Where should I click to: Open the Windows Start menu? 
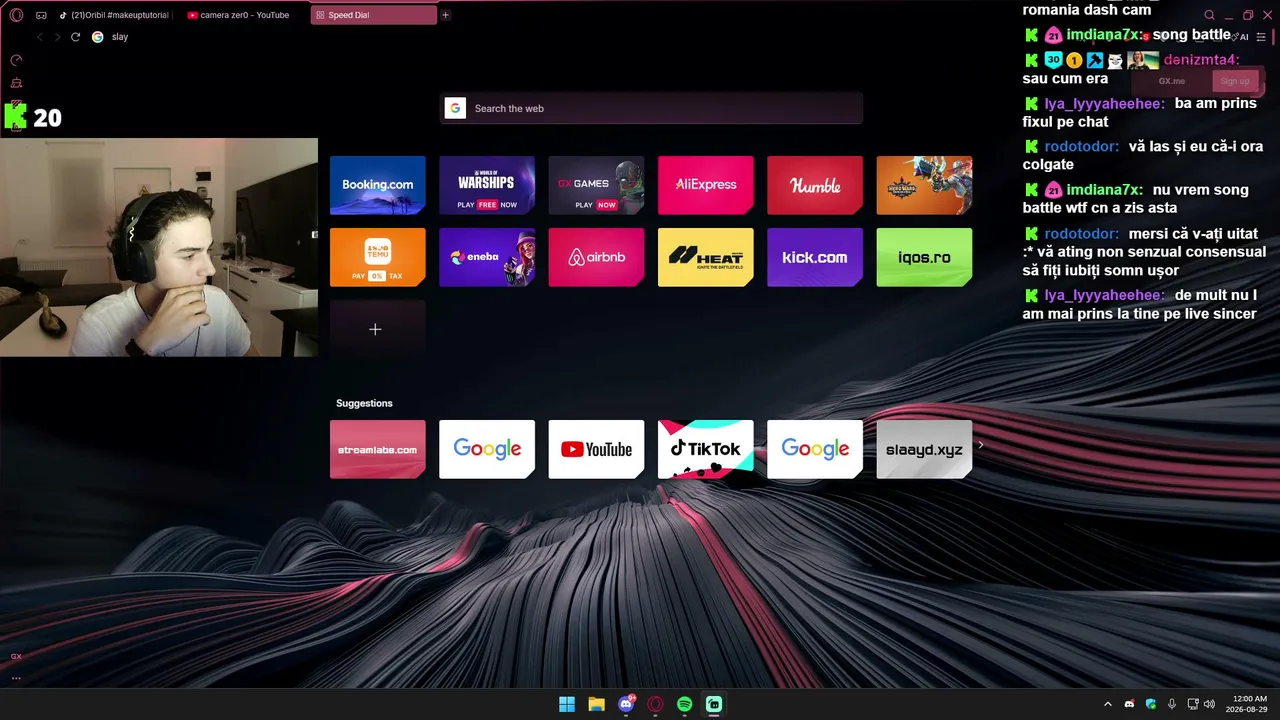click(567, 704)
